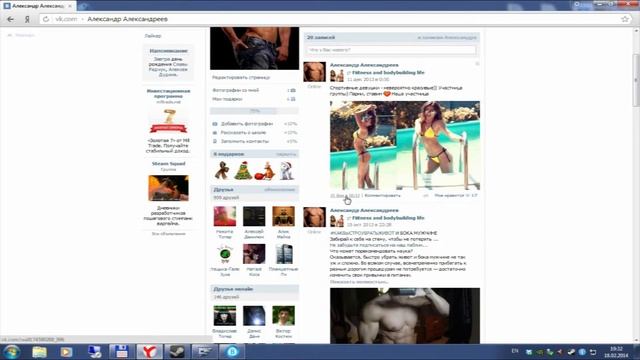Open the Steam Squad ad image
The width and height of the screenshot is (640, 360).
tap(169, 188)
